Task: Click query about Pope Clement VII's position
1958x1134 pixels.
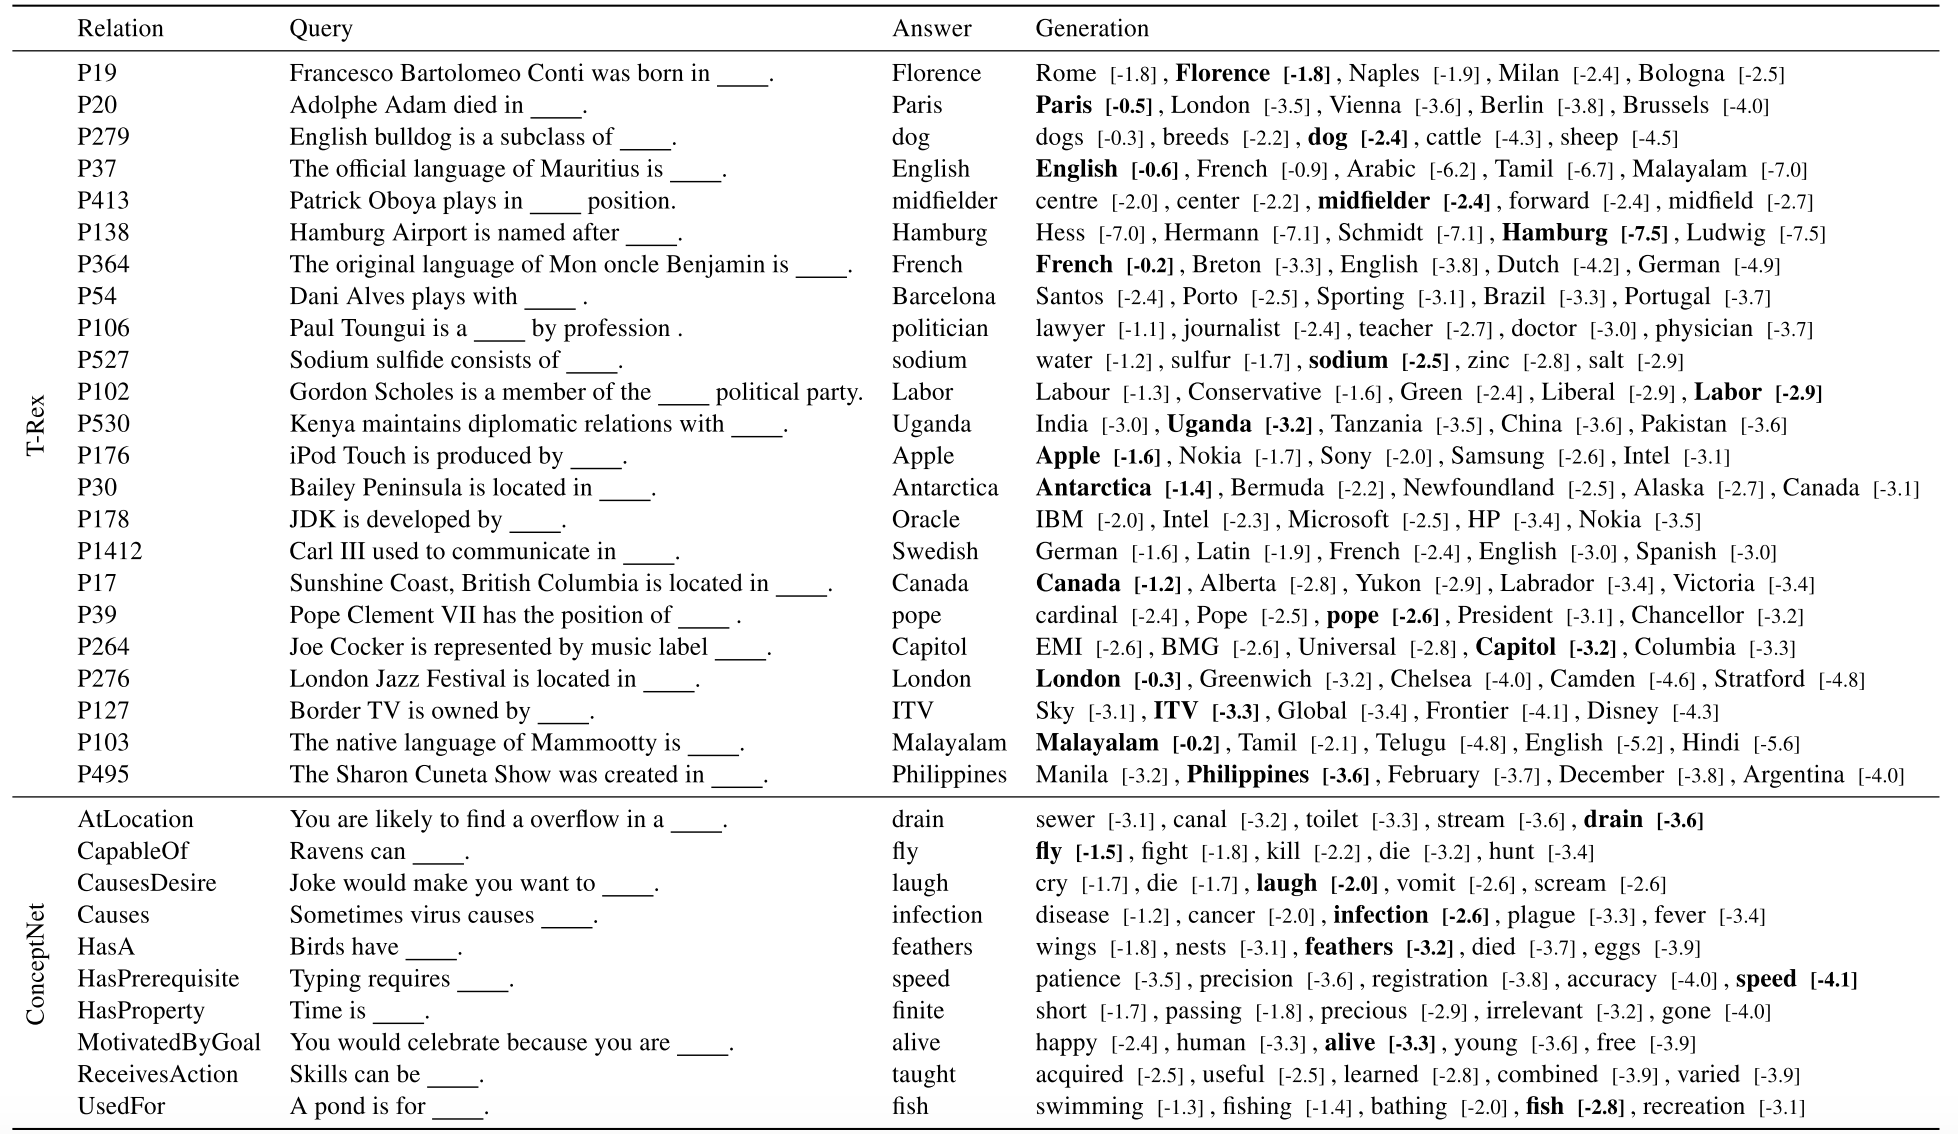Action: pos(515,615)
